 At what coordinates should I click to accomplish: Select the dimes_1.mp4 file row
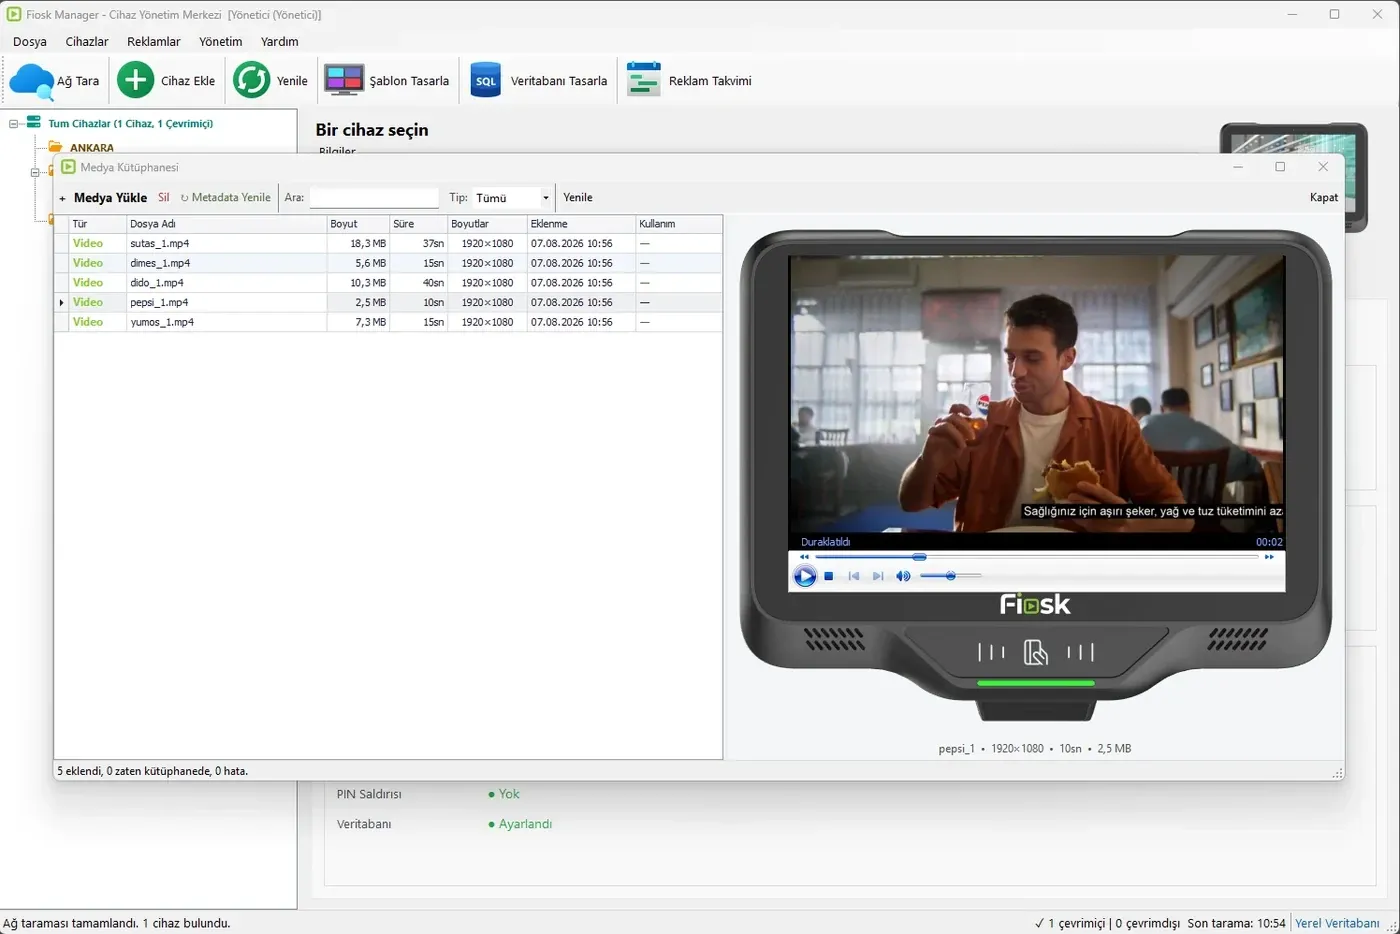[x=388, y=263]
